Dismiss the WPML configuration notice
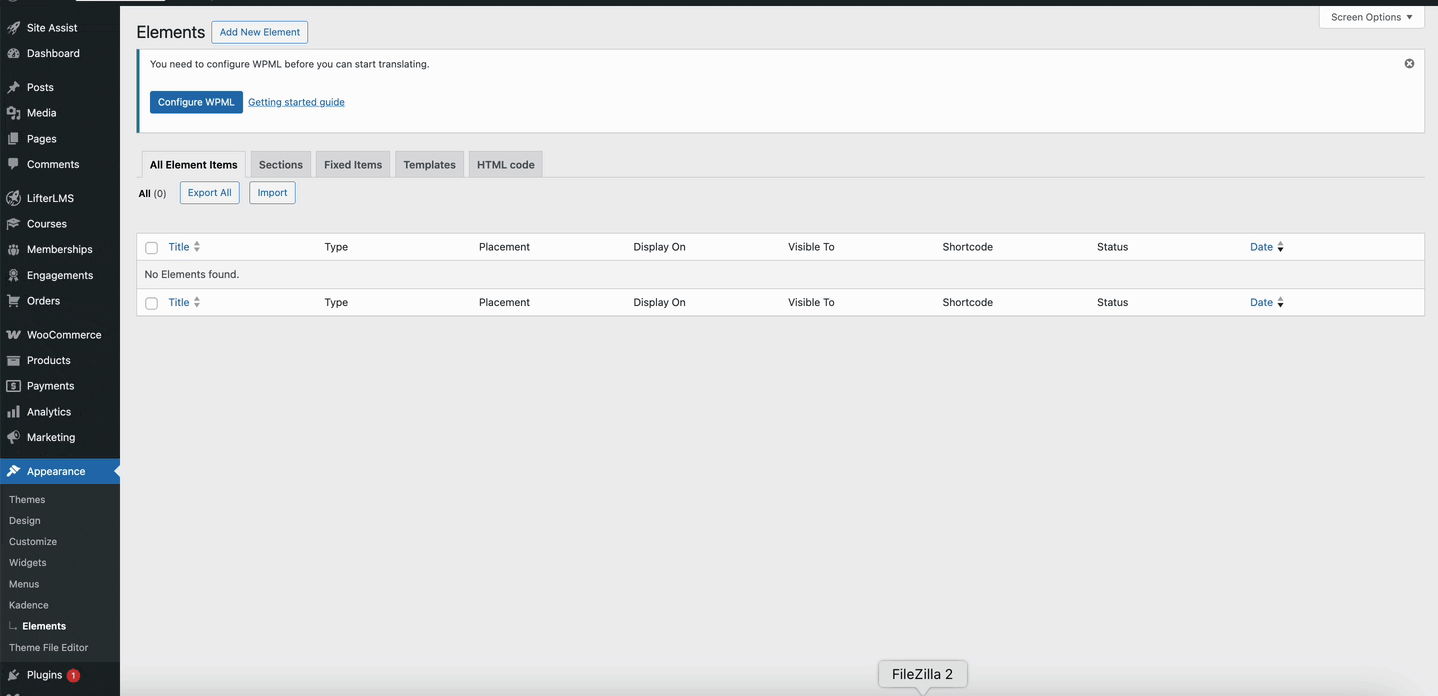The image size is (1438, 696). click(1409, 63)
